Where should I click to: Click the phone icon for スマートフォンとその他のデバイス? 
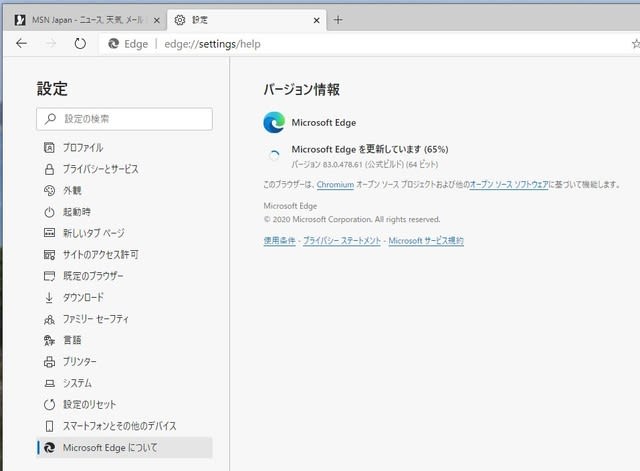pos(49,426)
